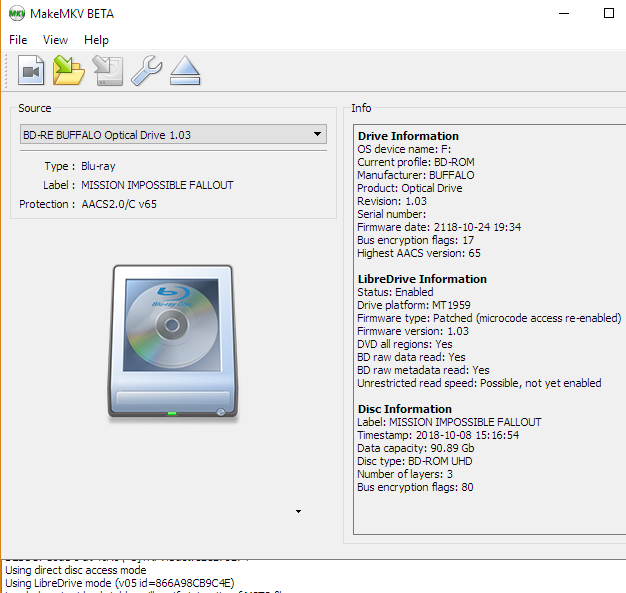
Task: Click 'Data capacity: 90.89 Gb' text
Action: tap(416, 448)
